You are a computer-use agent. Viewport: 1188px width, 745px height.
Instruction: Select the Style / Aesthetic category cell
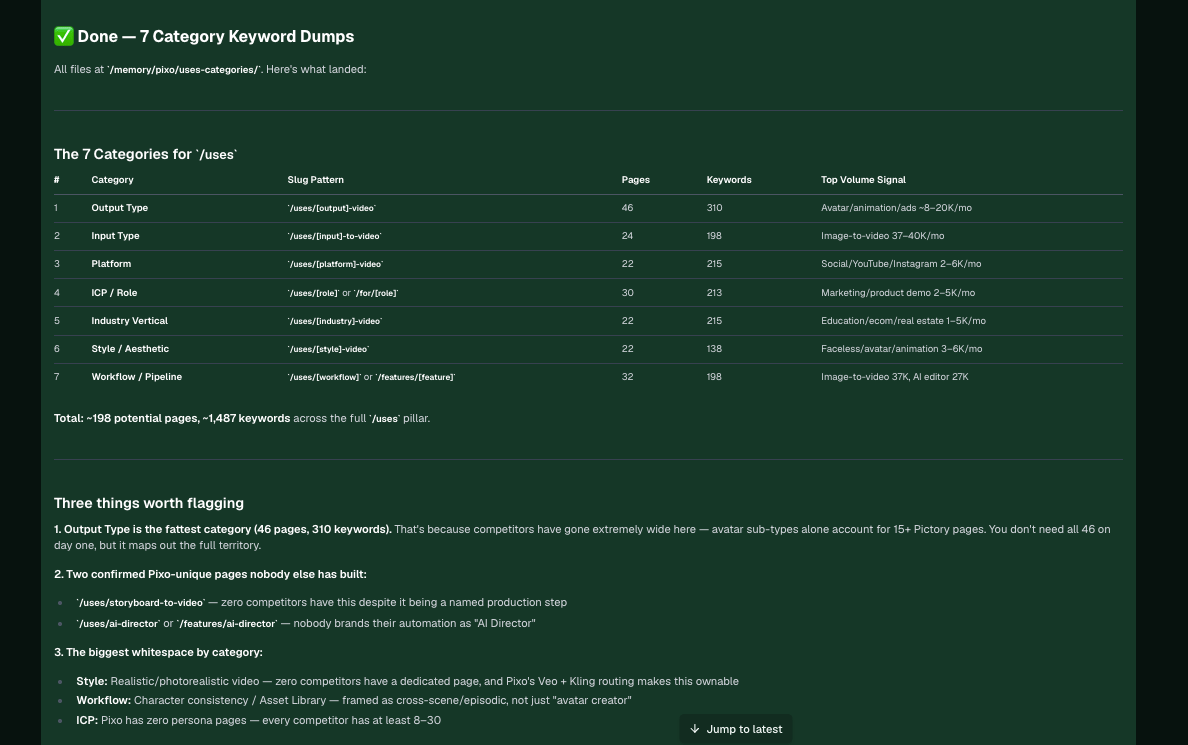click(130, 349)
